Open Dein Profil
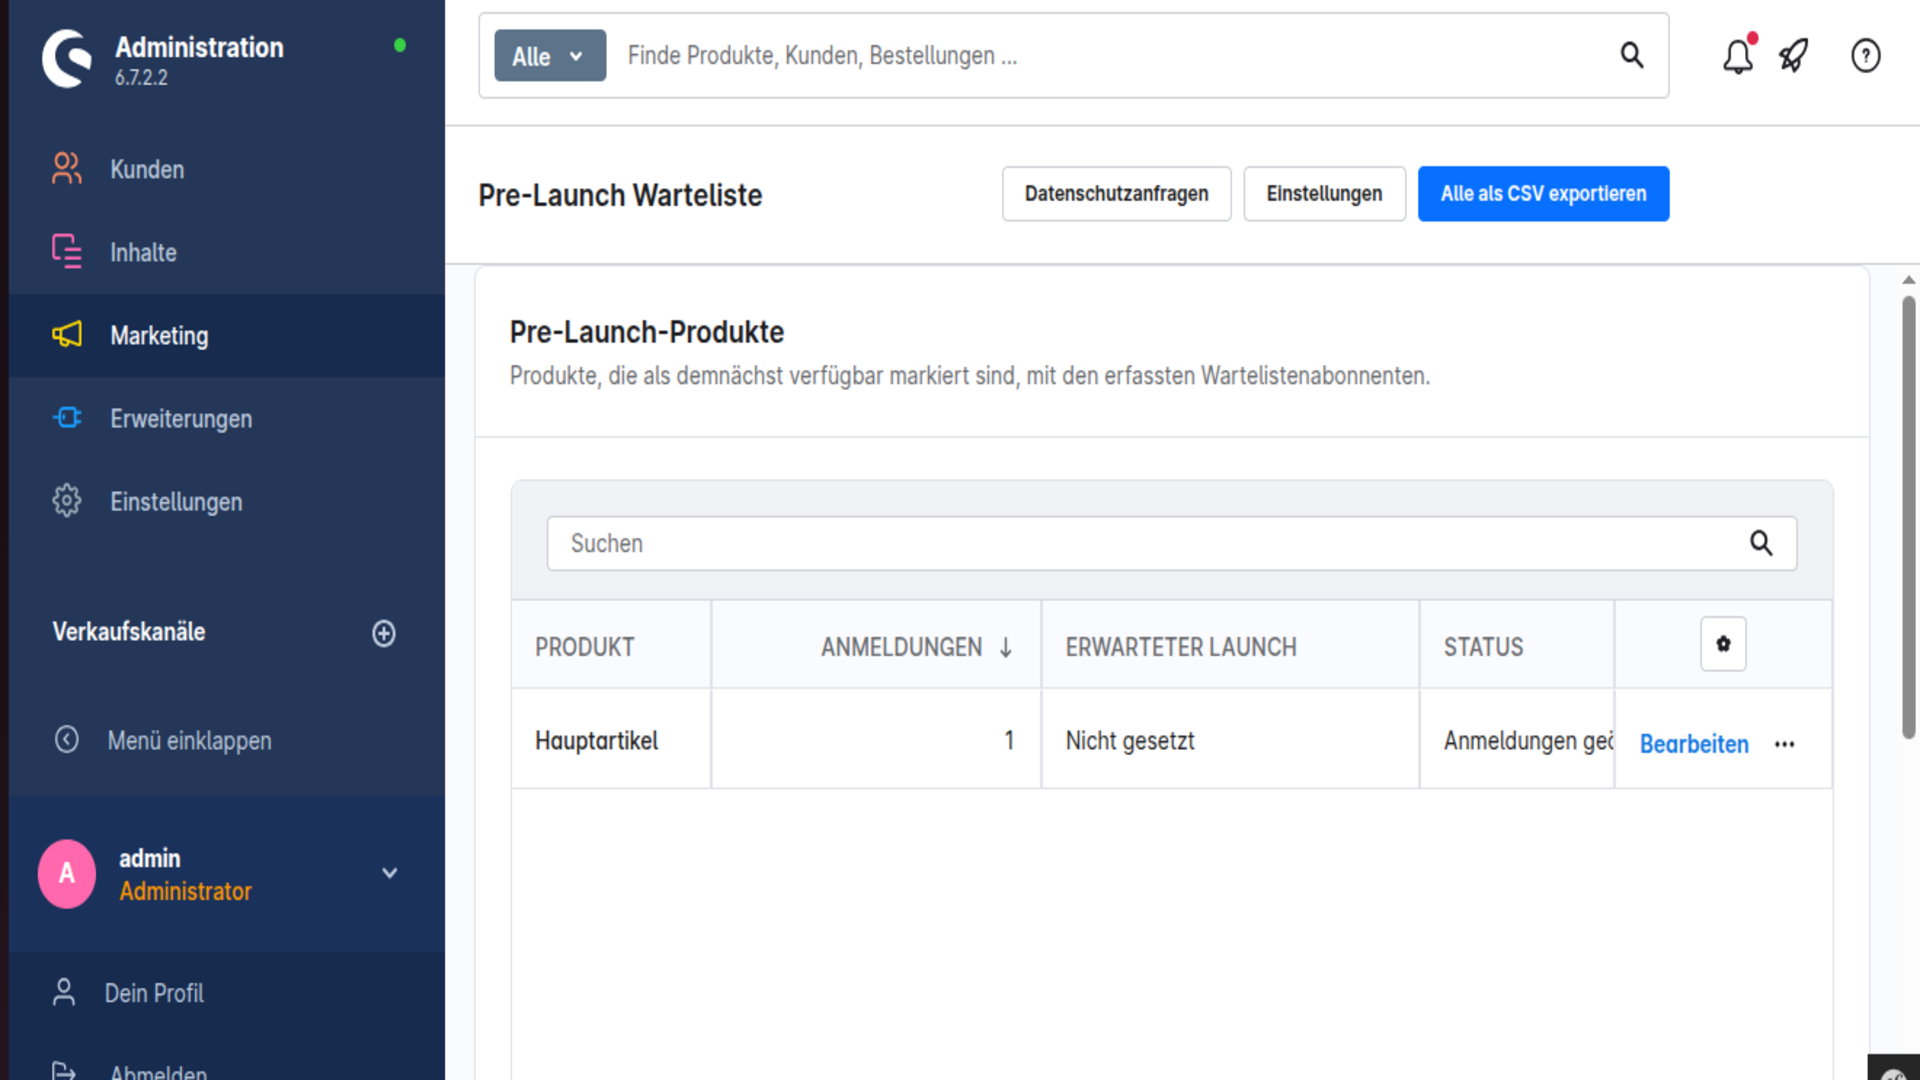The height and width of the screenshot is (1080, 1920). coord(154,993)
